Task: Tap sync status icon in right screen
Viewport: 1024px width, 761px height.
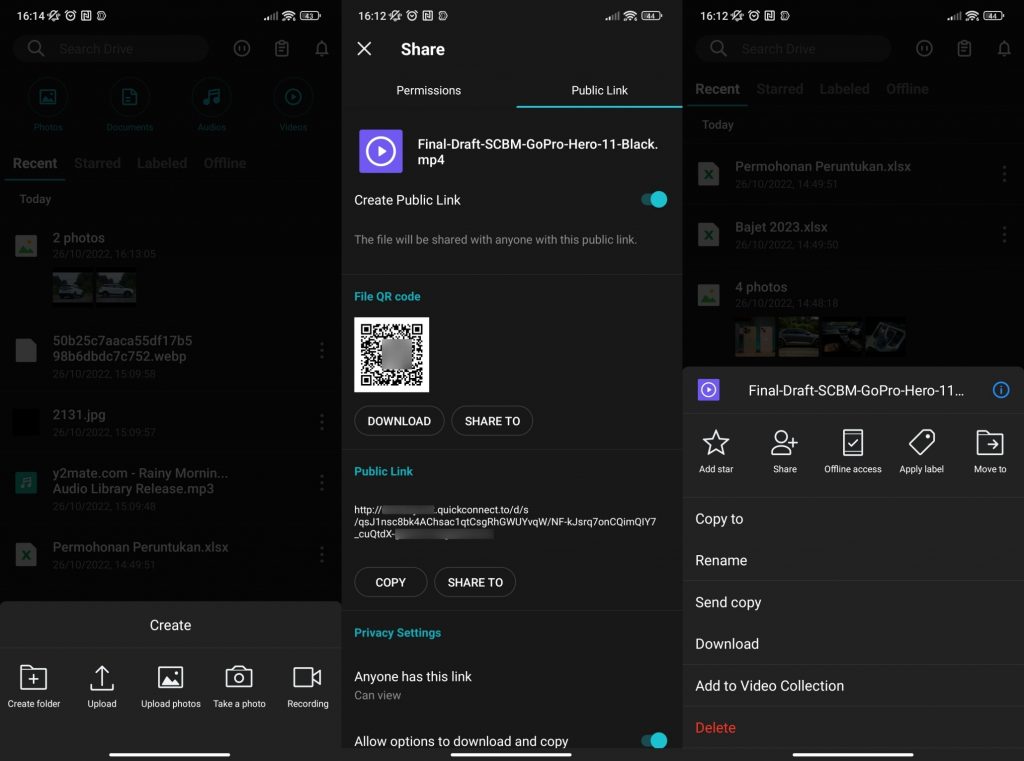Action: click(924, 49)
